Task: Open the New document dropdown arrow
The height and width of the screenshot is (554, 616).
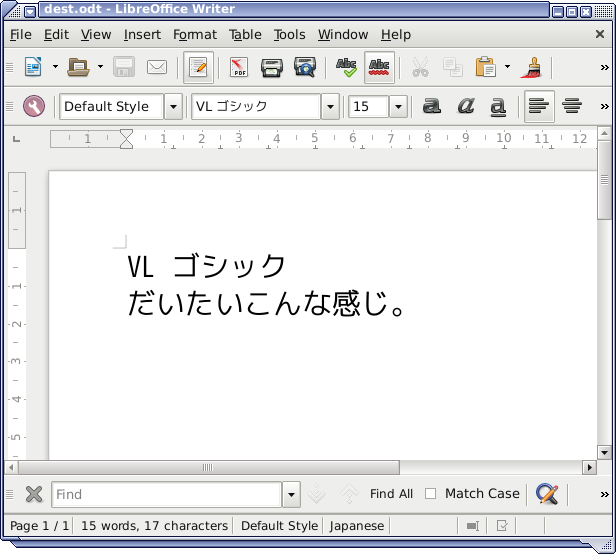Action: point(55,67)
